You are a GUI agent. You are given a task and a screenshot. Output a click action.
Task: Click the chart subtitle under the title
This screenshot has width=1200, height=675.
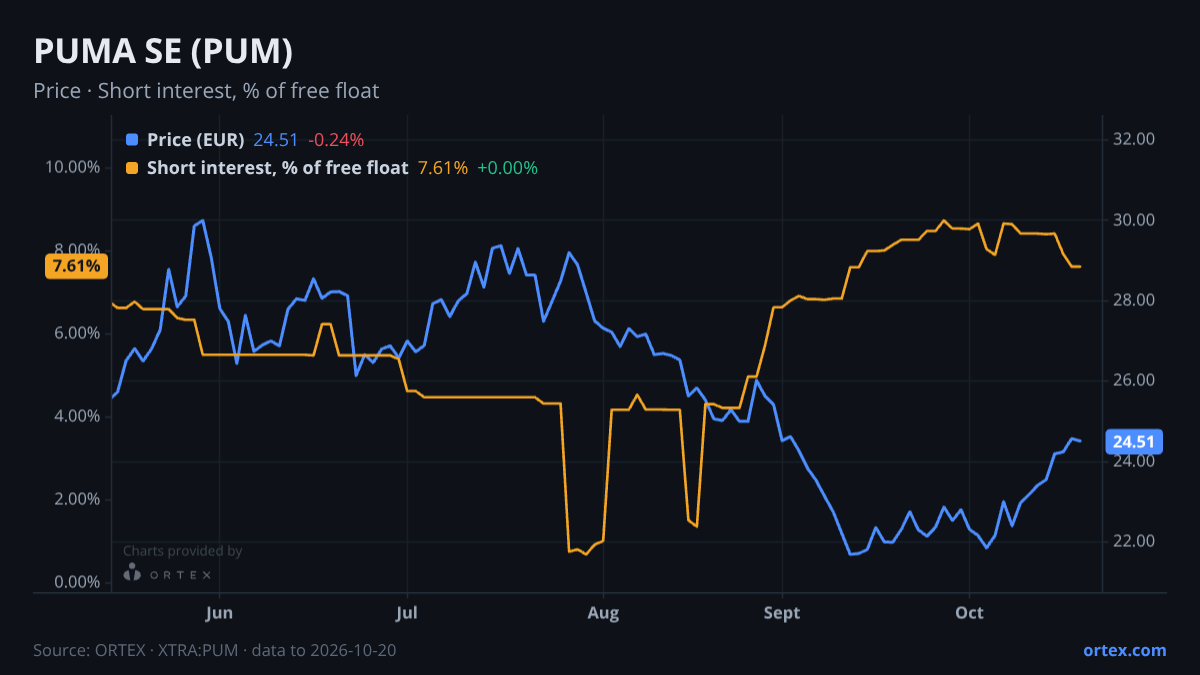pyautogui.click(x=206, y=91)
